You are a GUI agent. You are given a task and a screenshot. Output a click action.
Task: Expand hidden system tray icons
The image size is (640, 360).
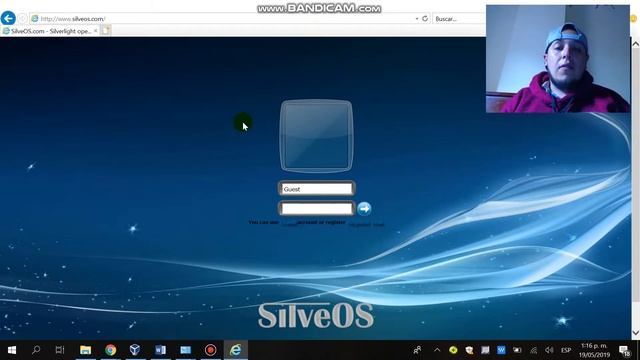(437, 350)
